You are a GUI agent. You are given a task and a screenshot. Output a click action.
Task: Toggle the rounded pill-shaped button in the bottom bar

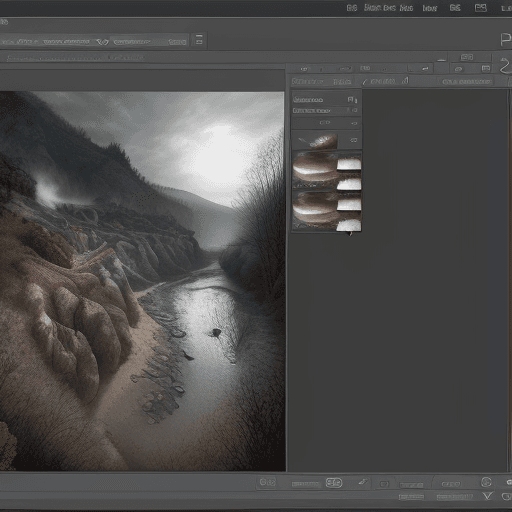click(334, 482)
